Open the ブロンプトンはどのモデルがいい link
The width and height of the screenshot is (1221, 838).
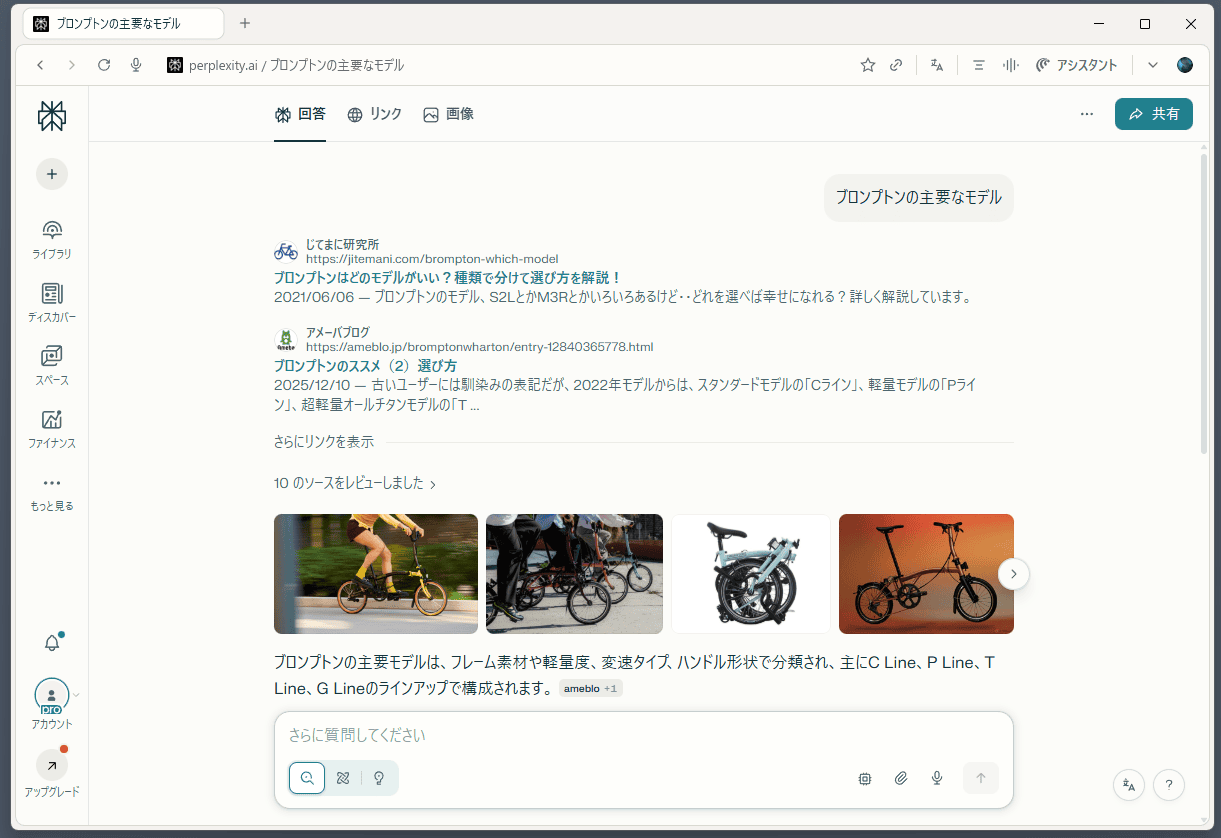[447, 277]
